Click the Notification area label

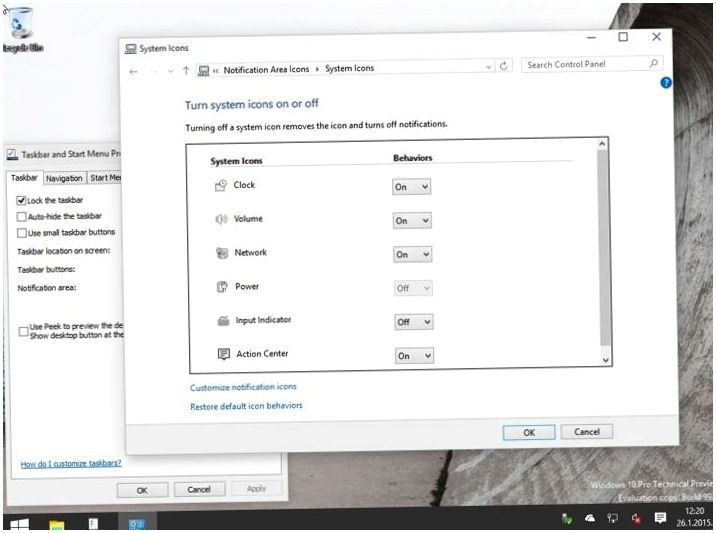(47, 288)
